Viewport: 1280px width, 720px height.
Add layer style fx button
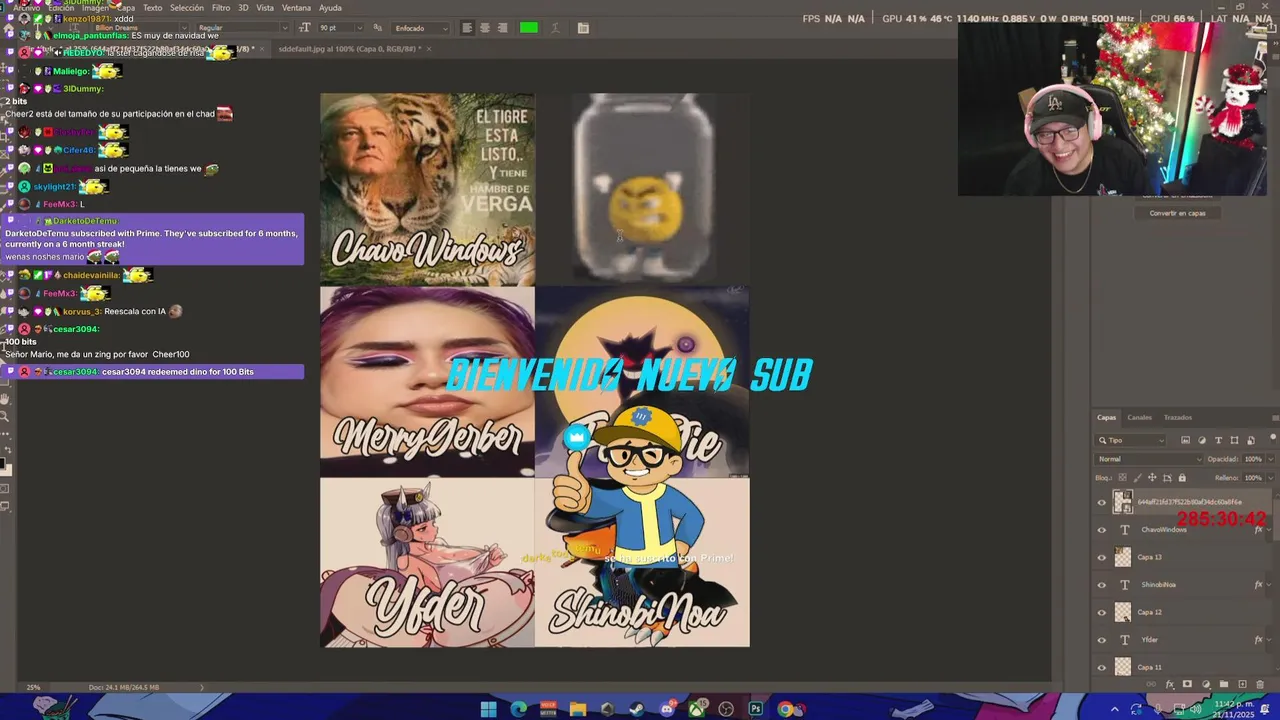pyautogui.click(x=1169, y=685)
